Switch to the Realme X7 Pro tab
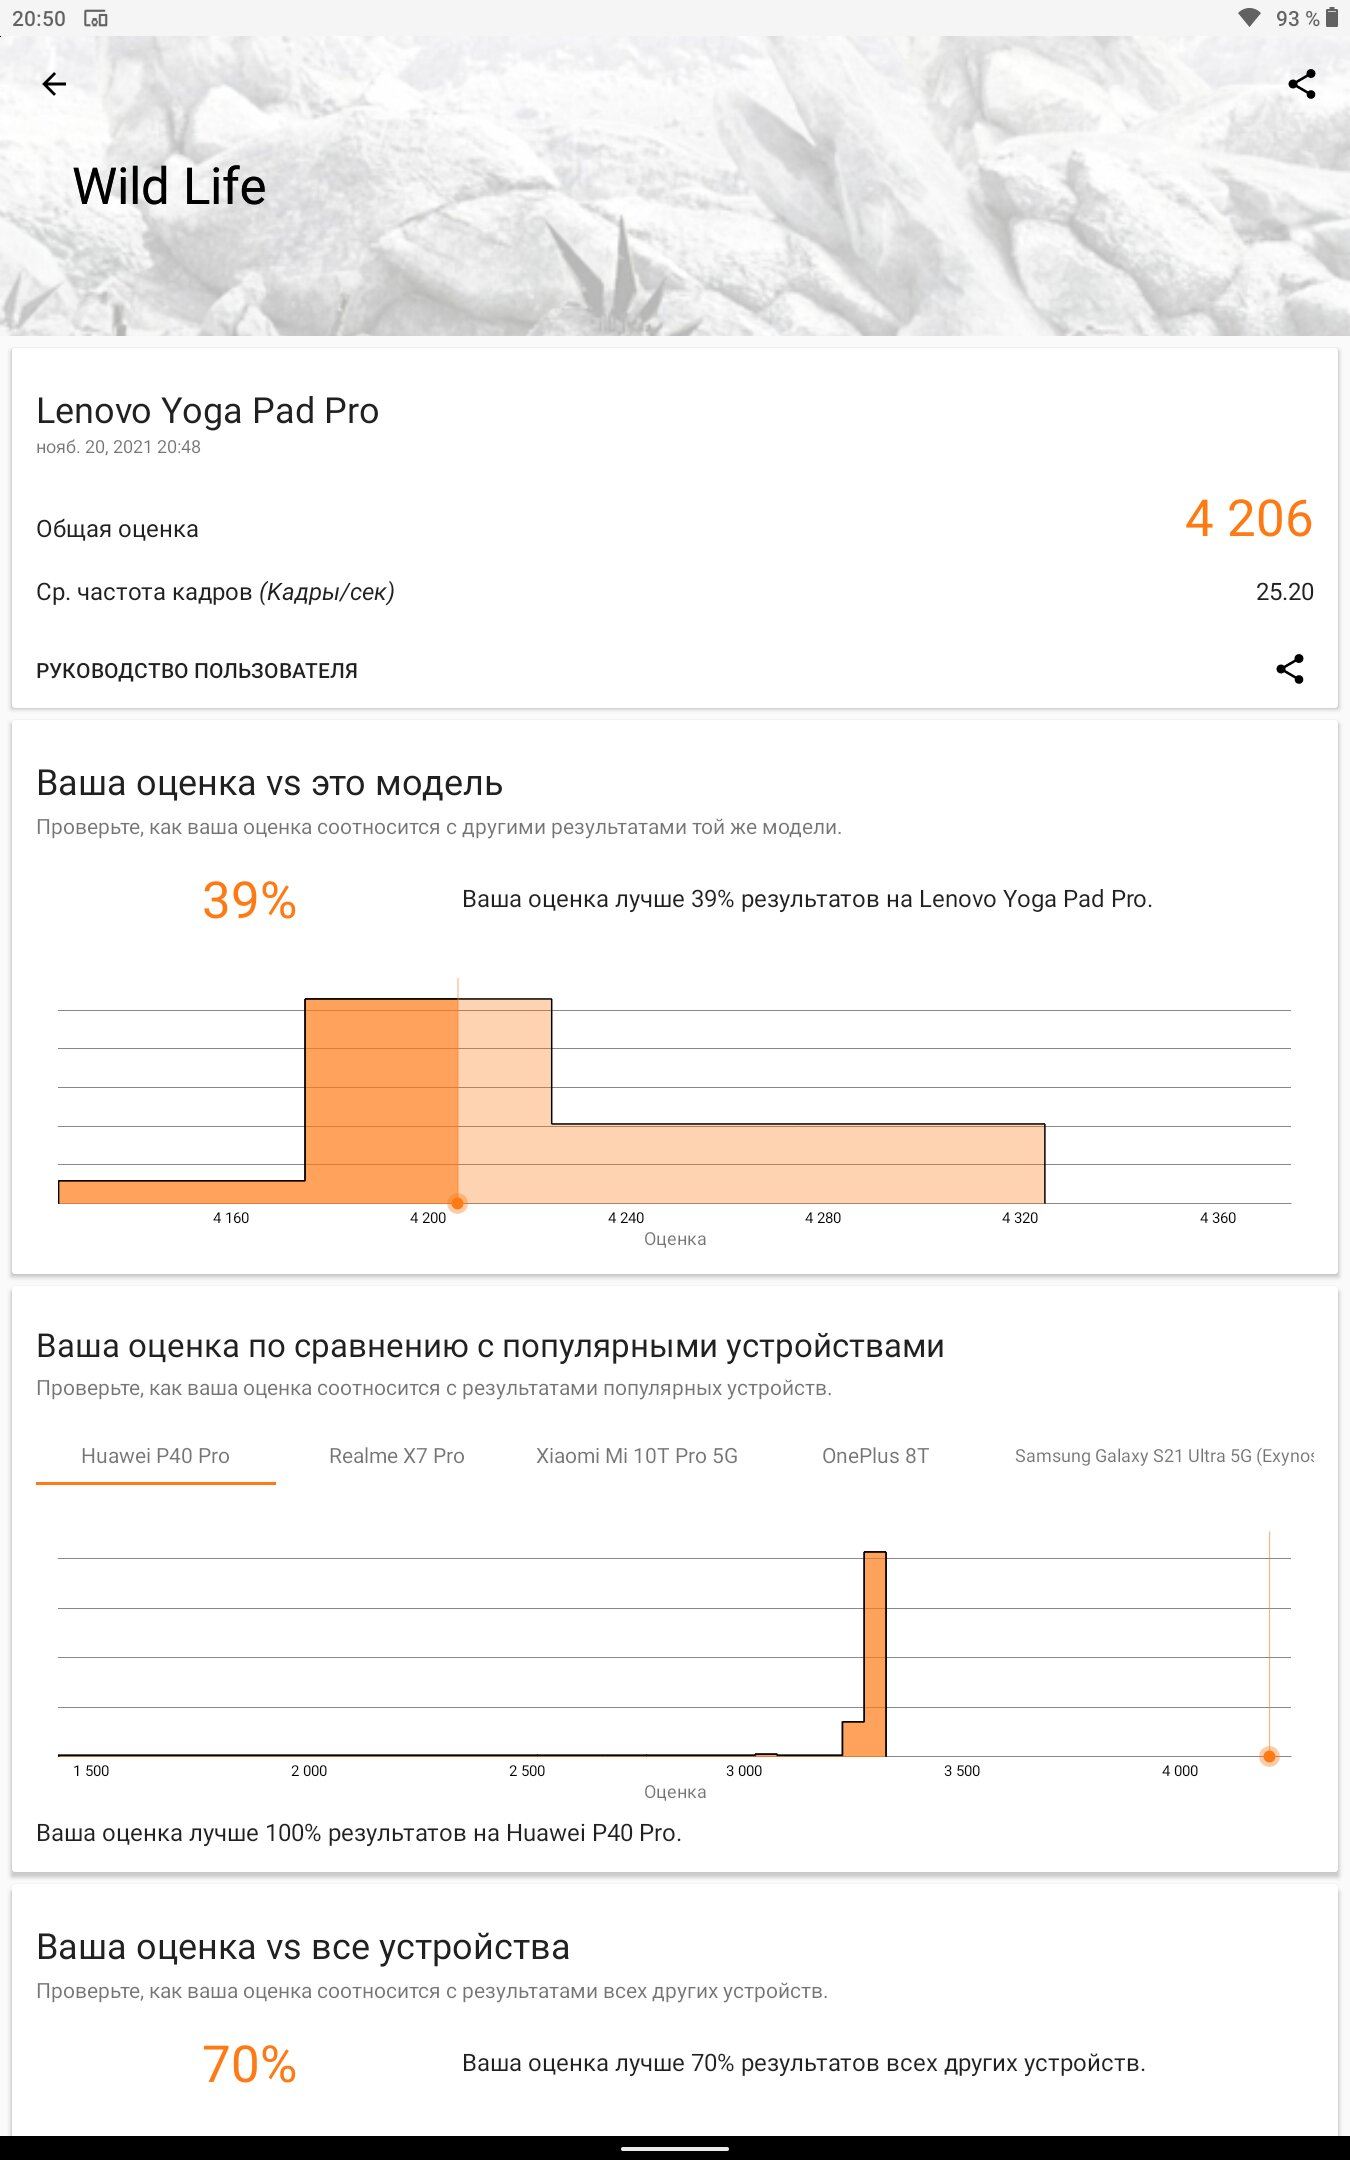 click(x=396, y=1456)
